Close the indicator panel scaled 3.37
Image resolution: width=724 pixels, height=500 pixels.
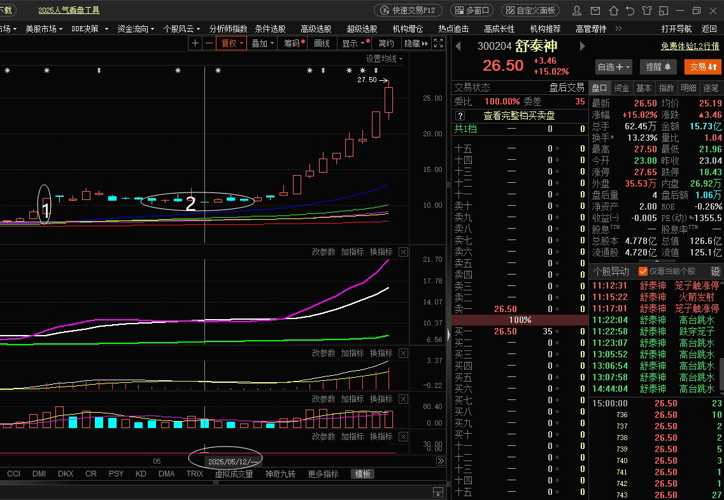tap(403, 353)
